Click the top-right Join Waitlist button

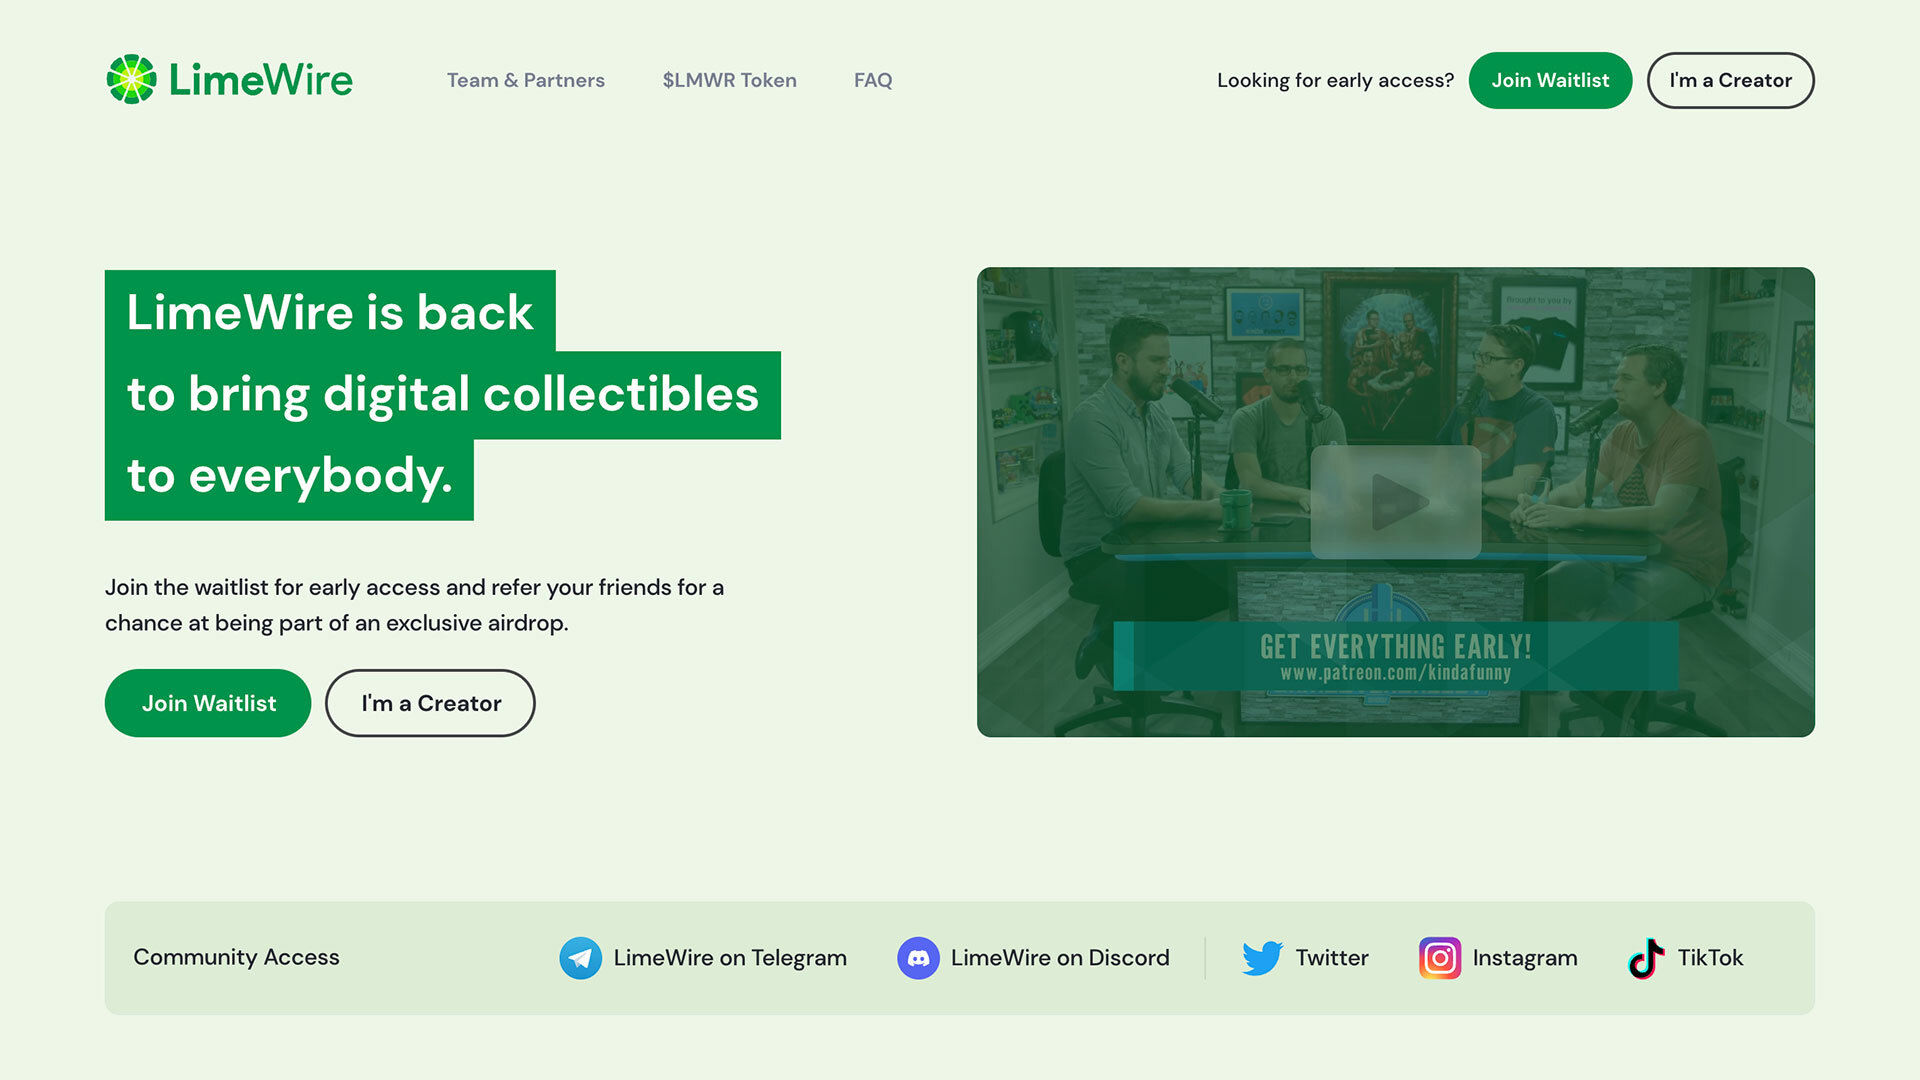coord(1549,80)
